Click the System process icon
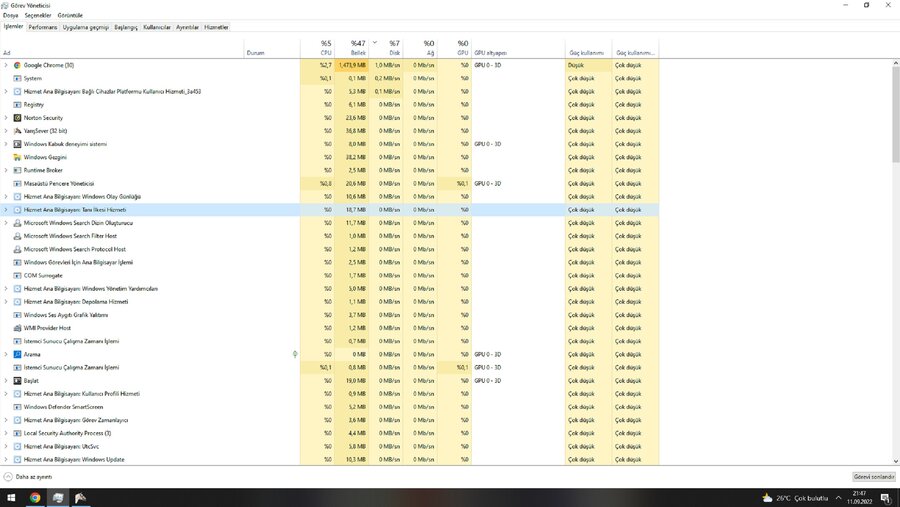 coord(17,78)
